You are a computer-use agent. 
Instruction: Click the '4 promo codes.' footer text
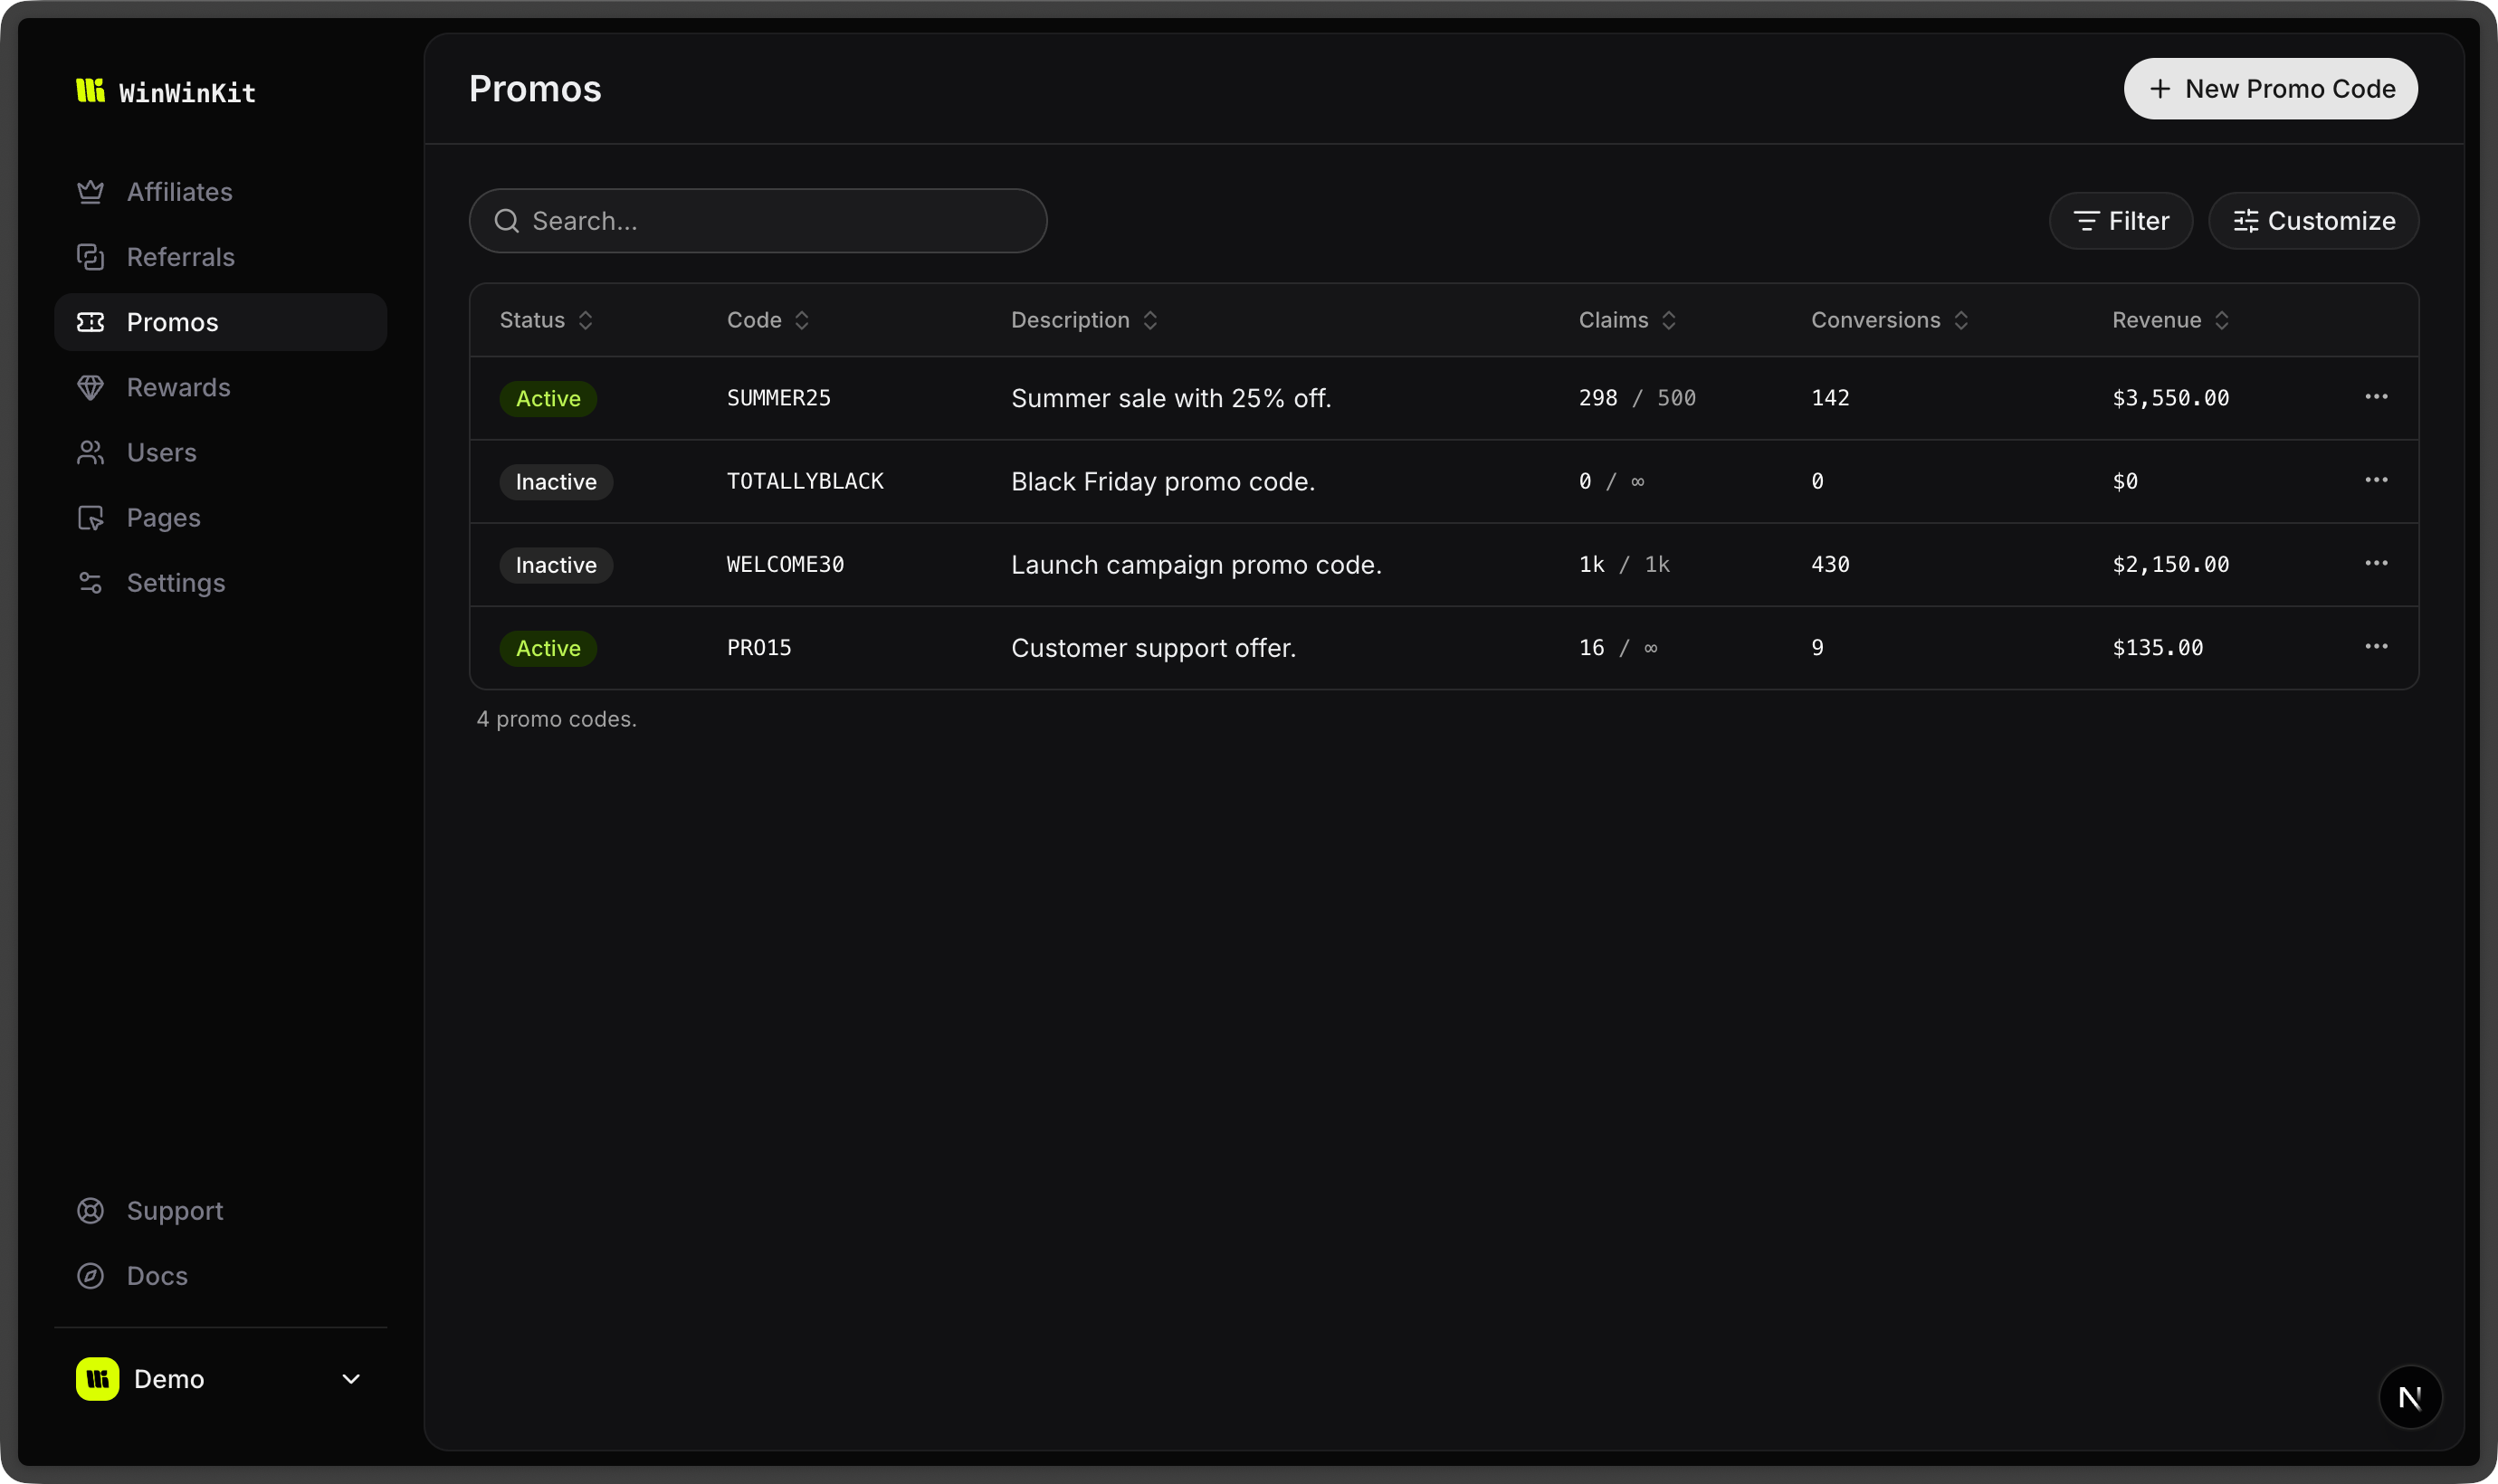(x=556, y=719)
